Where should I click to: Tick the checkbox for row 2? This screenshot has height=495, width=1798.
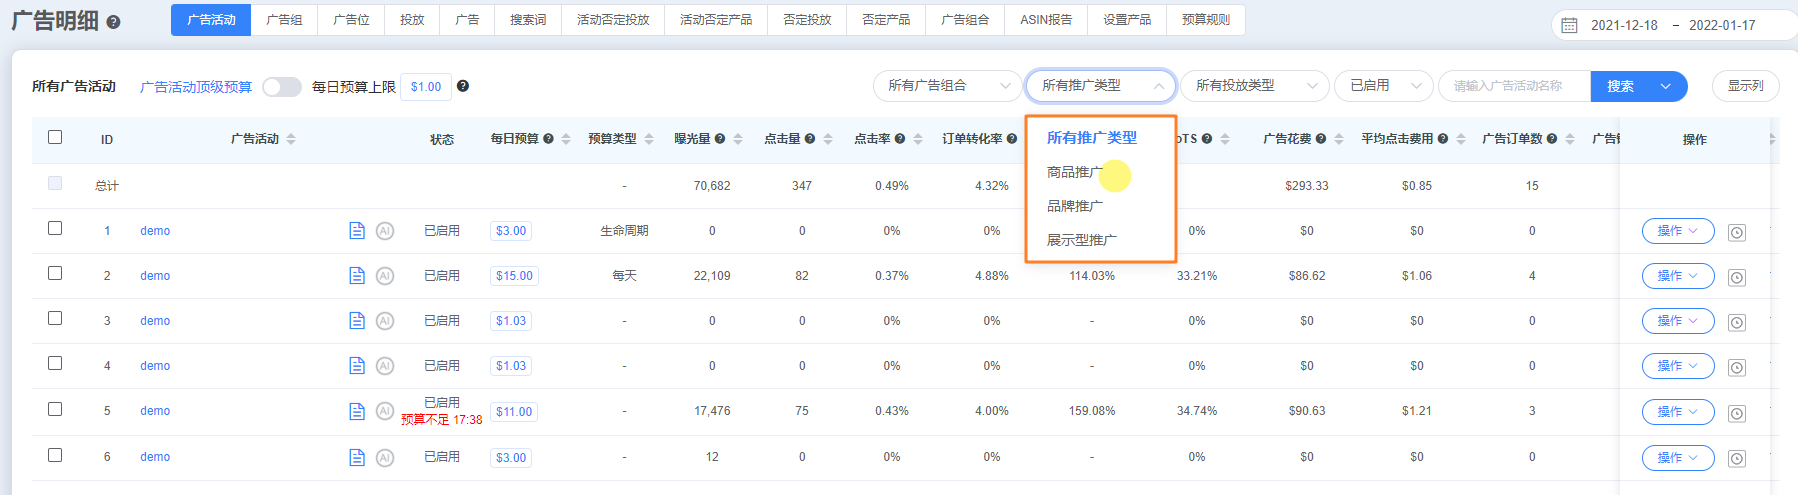[55, 274]
